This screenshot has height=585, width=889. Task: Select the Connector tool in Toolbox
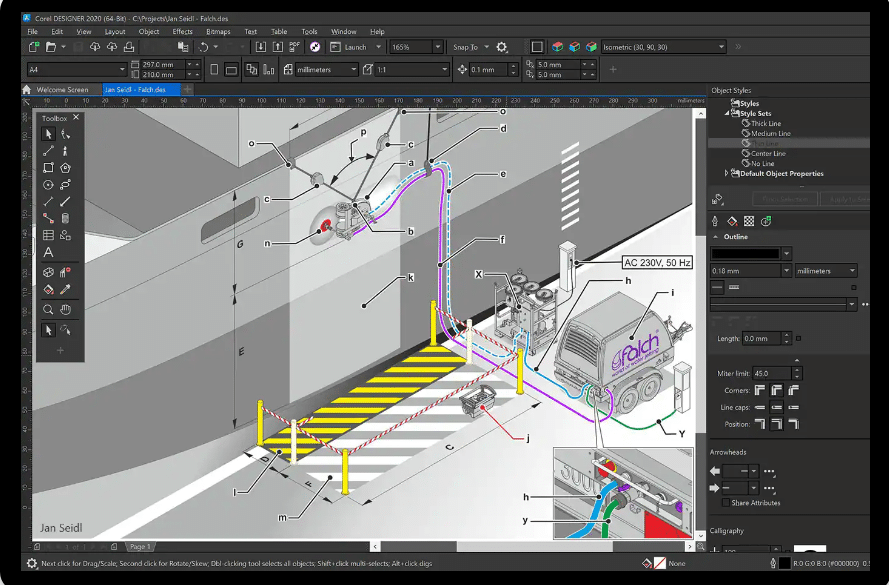click(48, 218)
